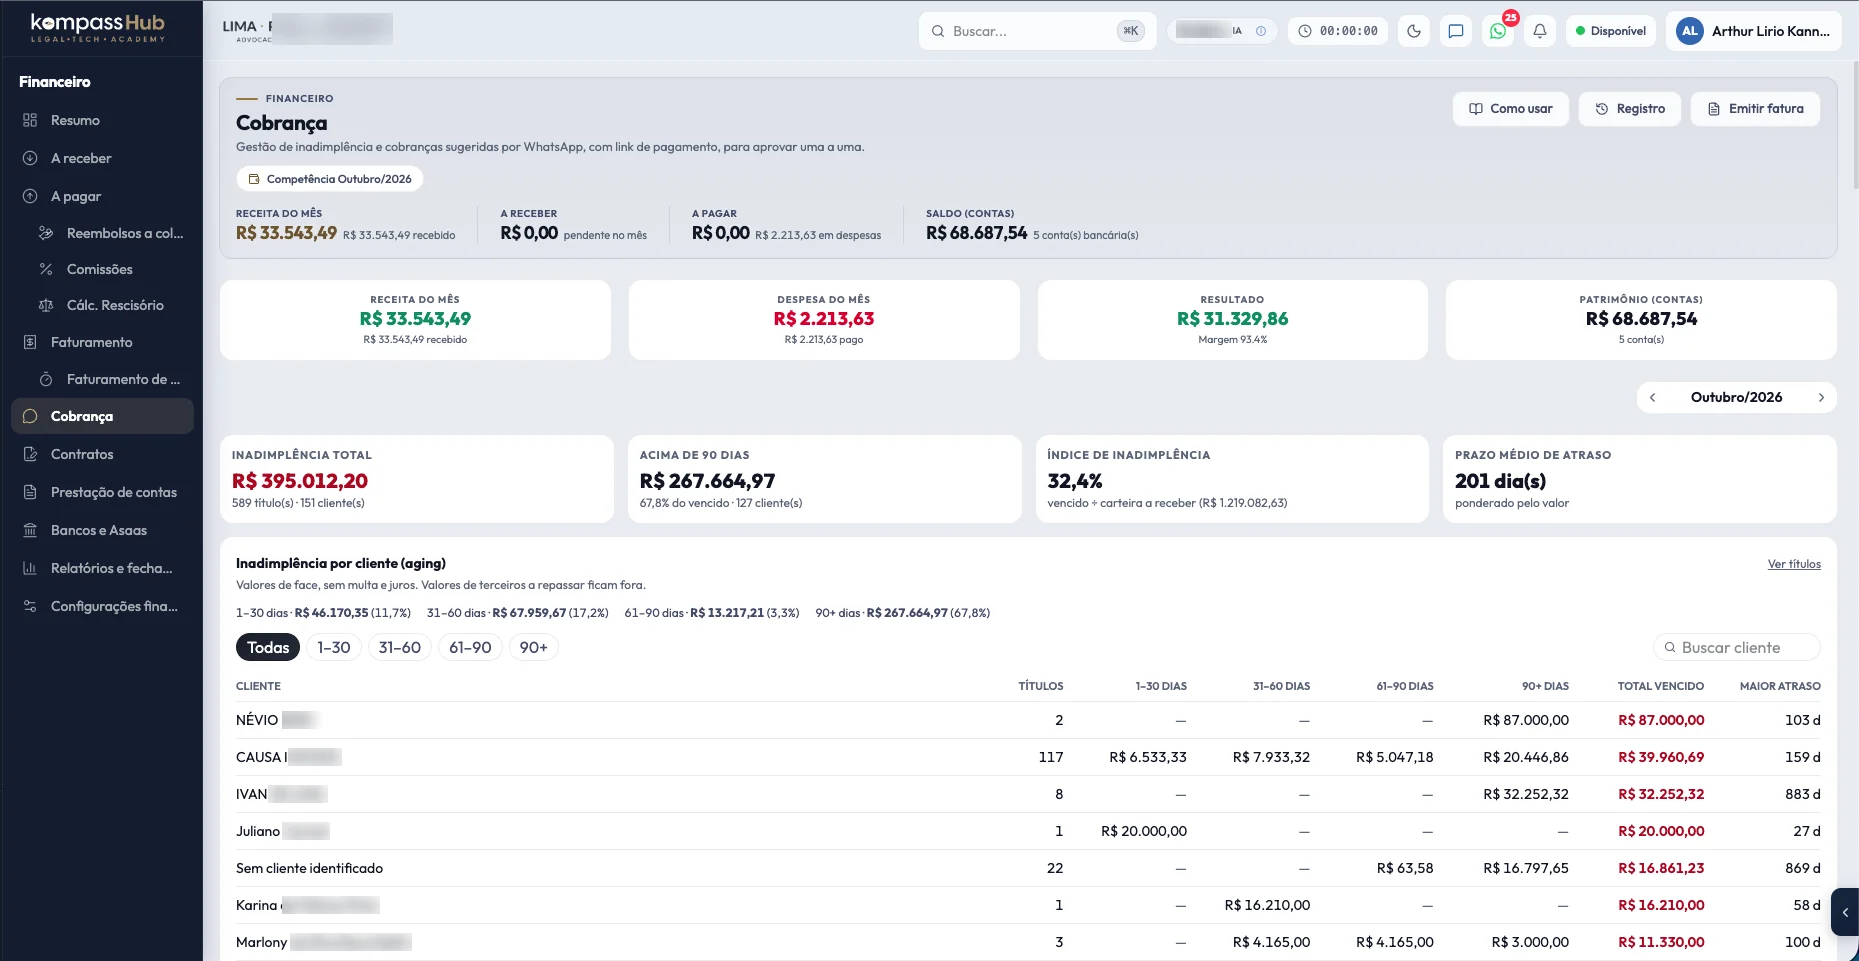
Task: Toggle dark mode with the moon icon
Action: (x=1414, y=31)
